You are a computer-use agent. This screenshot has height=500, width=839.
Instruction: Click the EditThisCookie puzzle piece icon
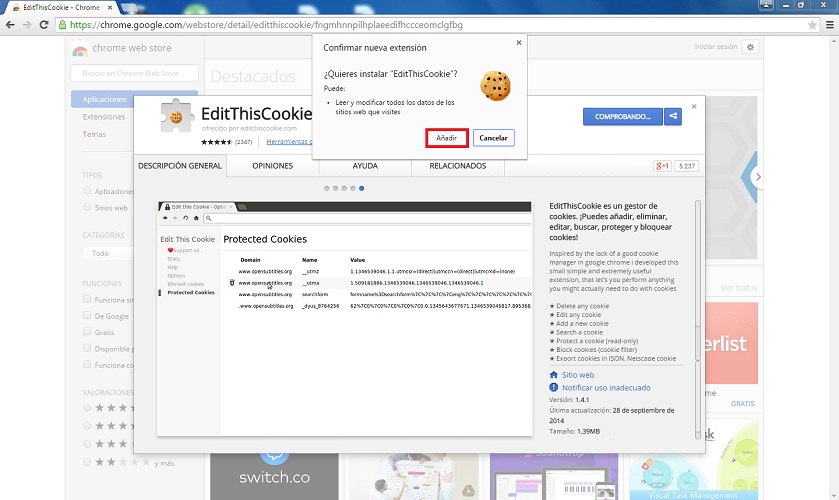pyautogui.click(x=176, y=116)
